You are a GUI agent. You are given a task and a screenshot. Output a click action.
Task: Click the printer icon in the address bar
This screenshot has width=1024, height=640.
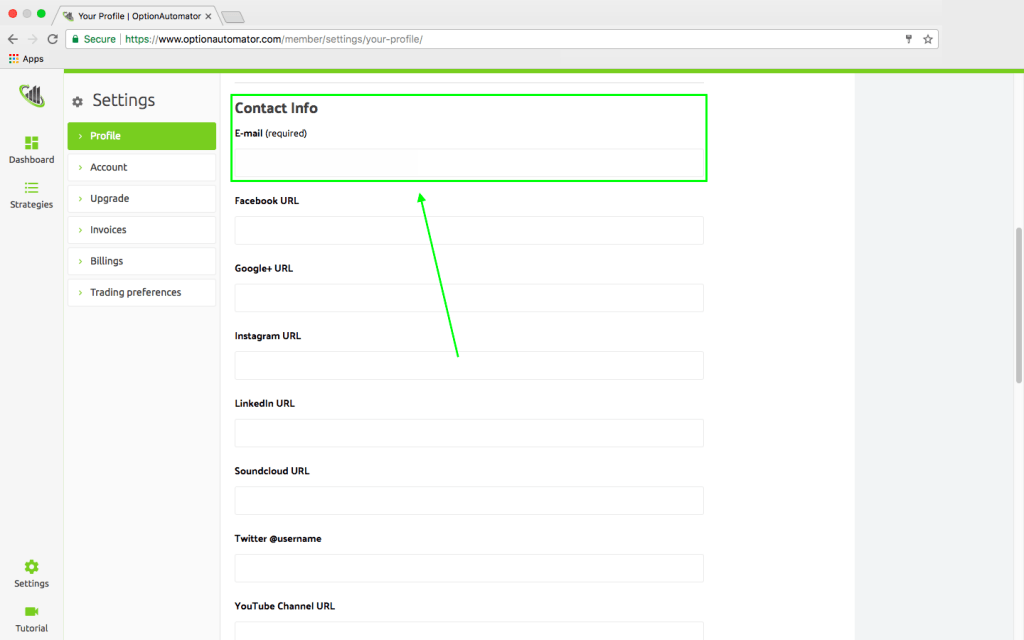[908, 39]
